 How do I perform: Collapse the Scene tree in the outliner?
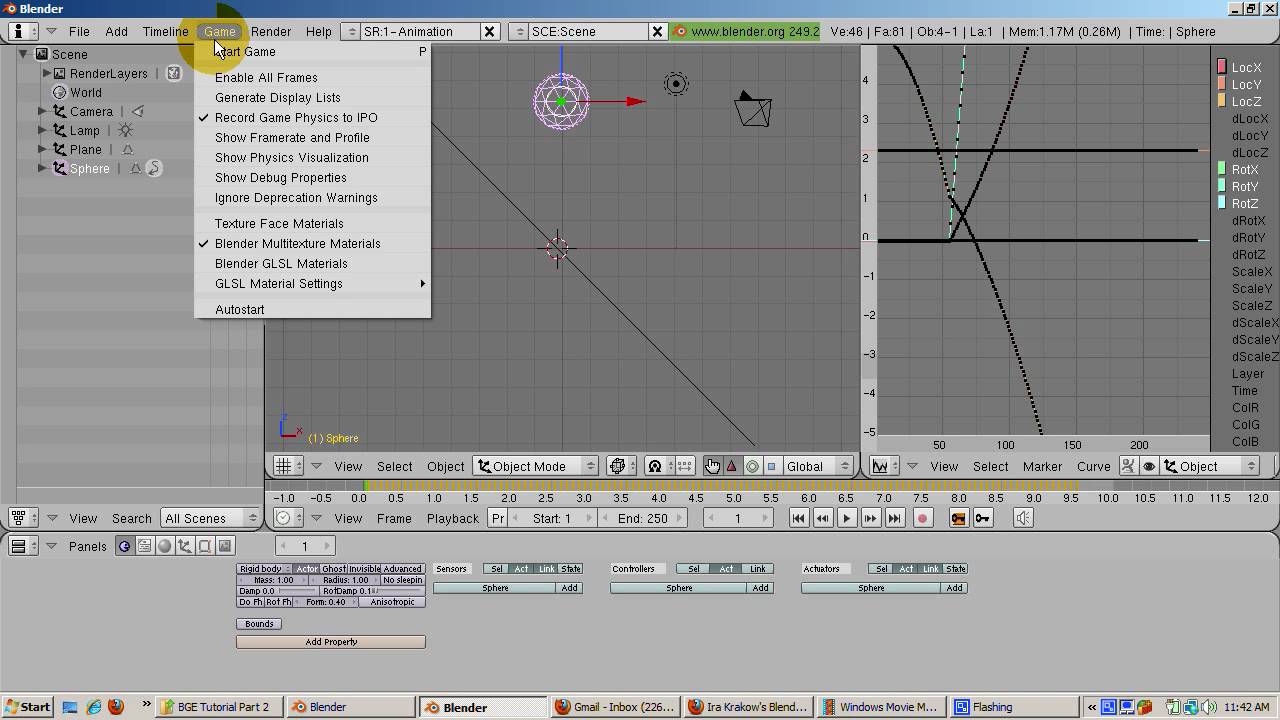point(23,54)
